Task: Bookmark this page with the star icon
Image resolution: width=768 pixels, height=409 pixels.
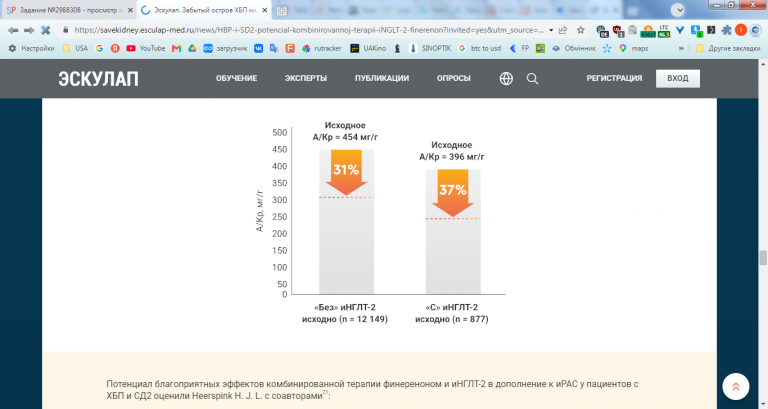Action: (581, 30)
